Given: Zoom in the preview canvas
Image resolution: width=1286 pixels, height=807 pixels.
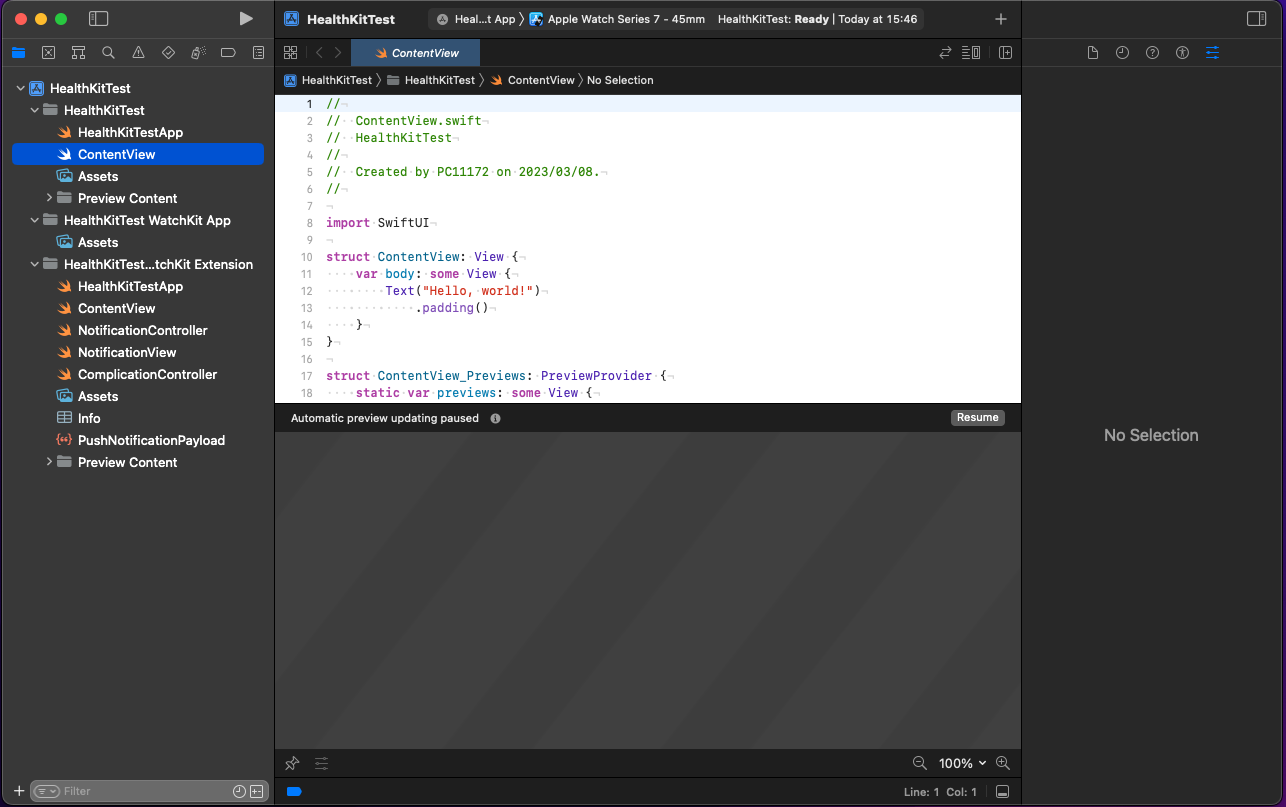Looking at the screenshot, I should tap(1003, 763).
